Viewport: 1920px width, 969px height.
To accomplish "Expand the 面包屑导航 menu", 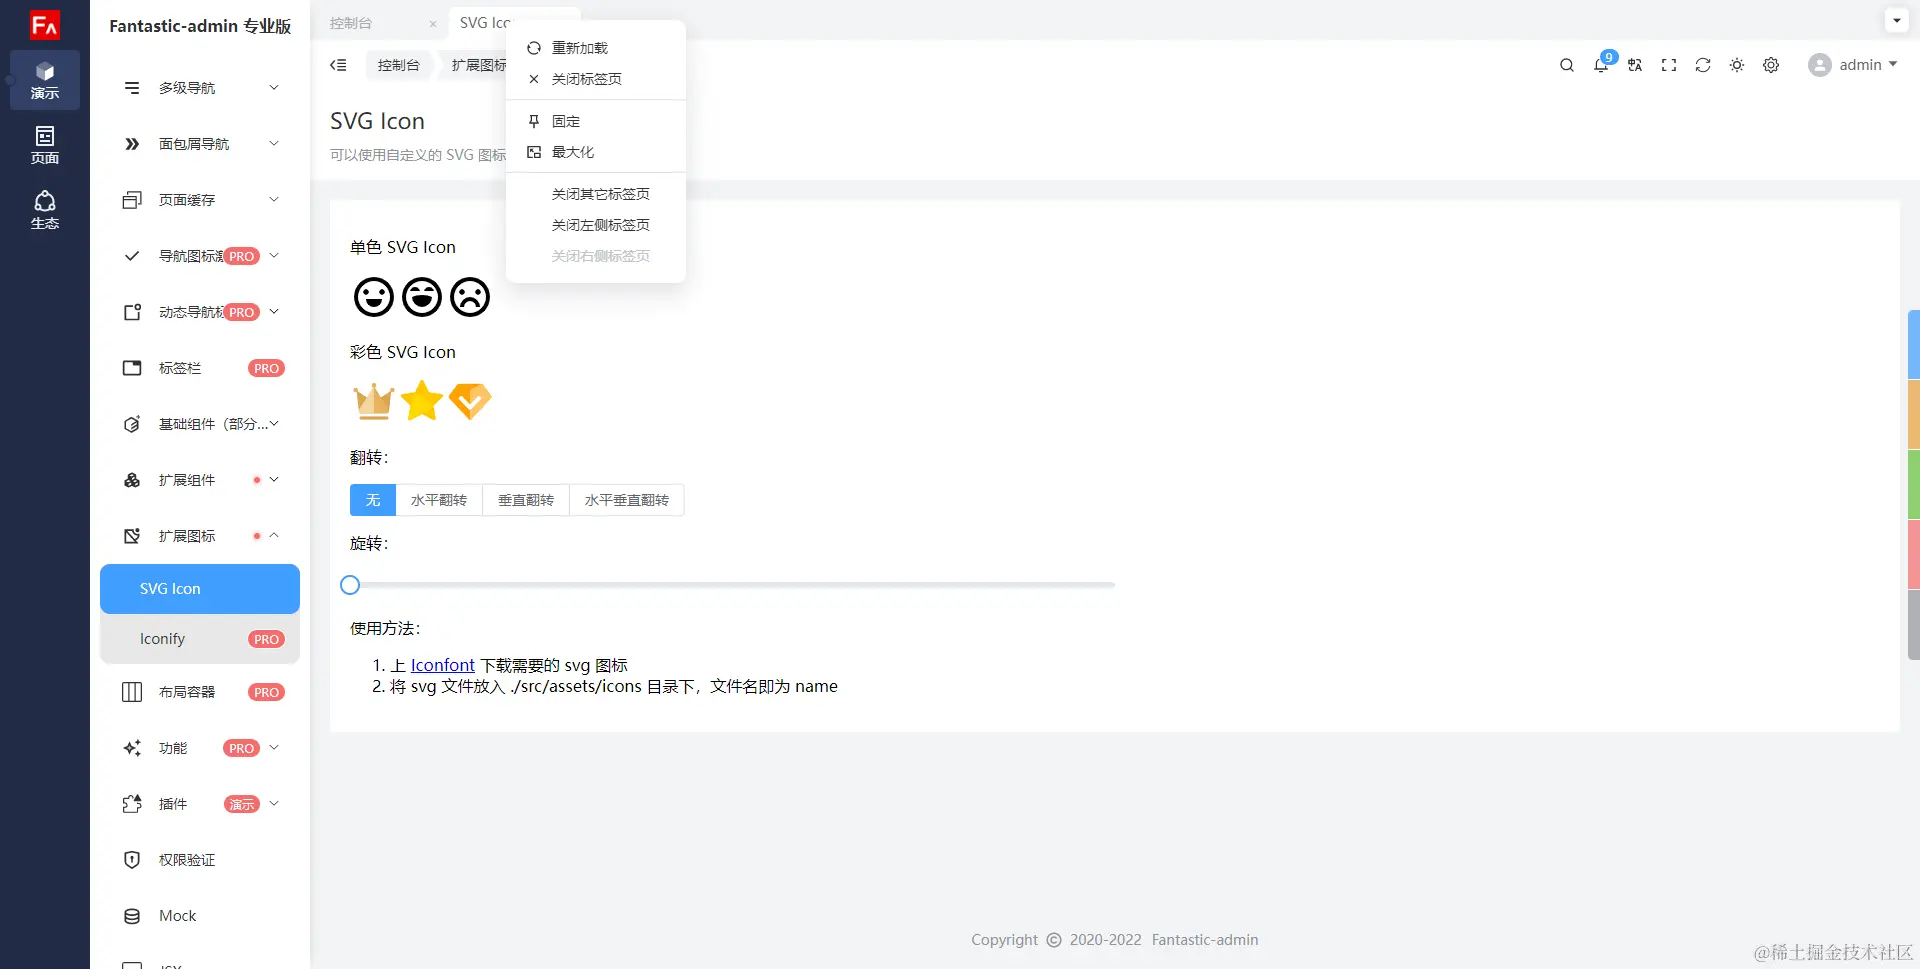I will (200, 144).
